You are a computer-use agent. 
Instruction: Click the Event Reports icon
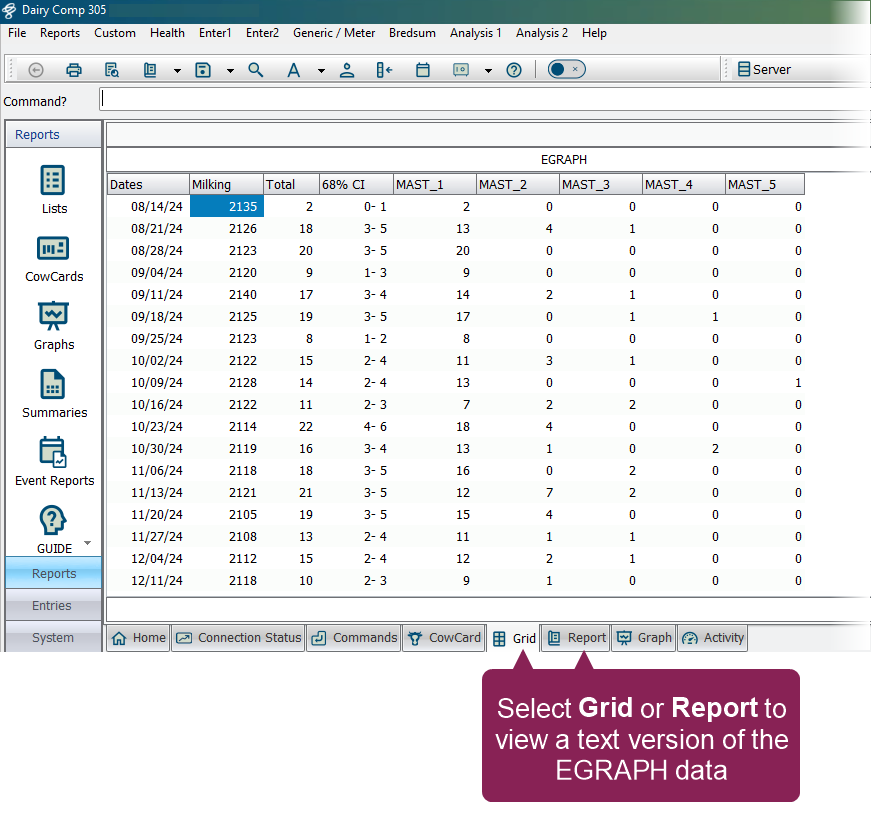point(54,461)
